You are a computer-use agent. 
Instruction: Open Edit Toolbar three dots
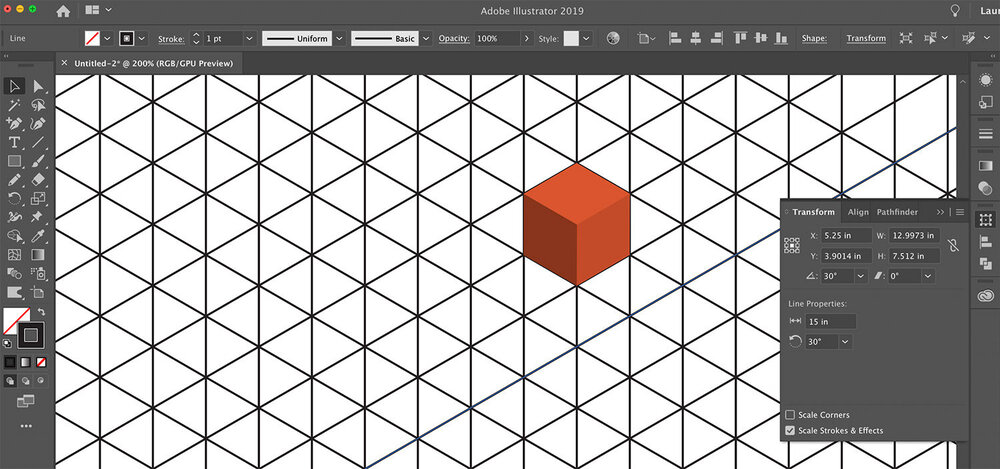26,426
